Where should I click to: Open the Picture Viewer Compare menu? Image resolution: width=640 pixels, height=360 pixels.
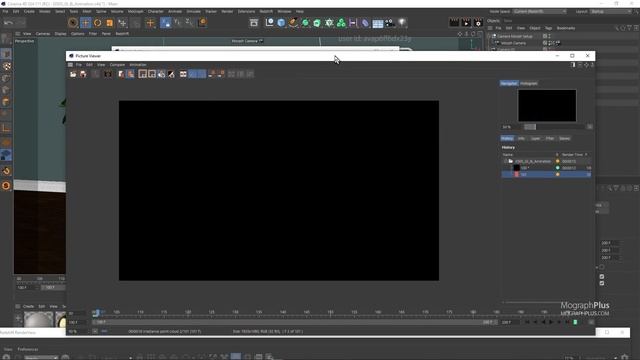(117, 65)
